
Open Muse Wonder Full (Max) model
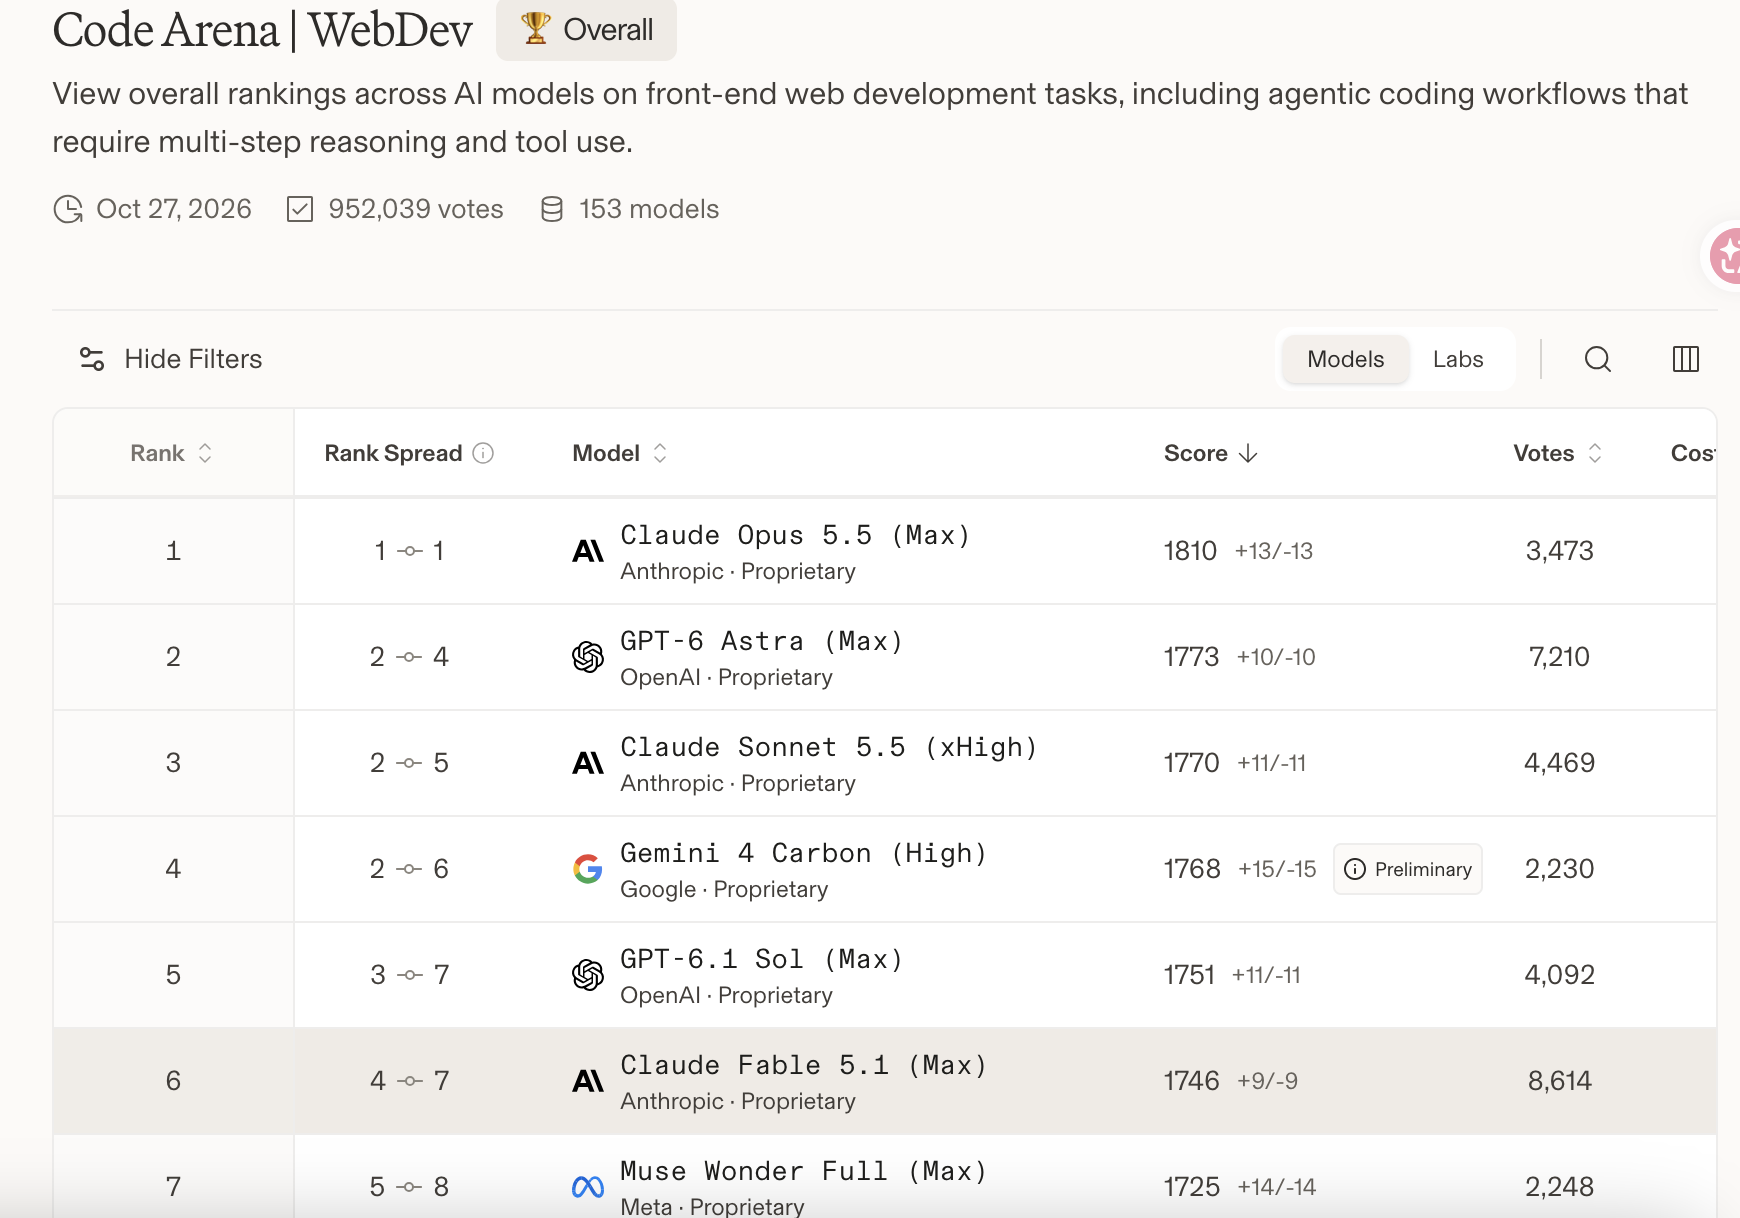[804, 1171]
